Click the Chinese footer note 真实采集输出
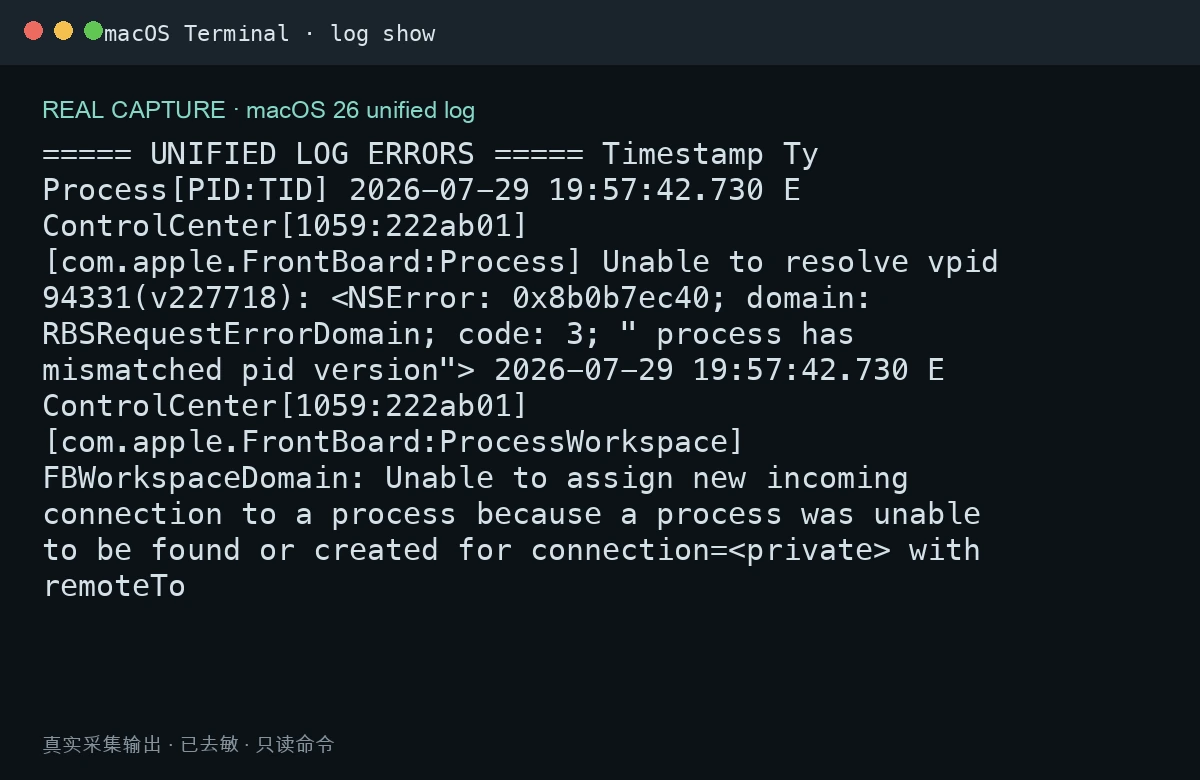 pos(102,744)
